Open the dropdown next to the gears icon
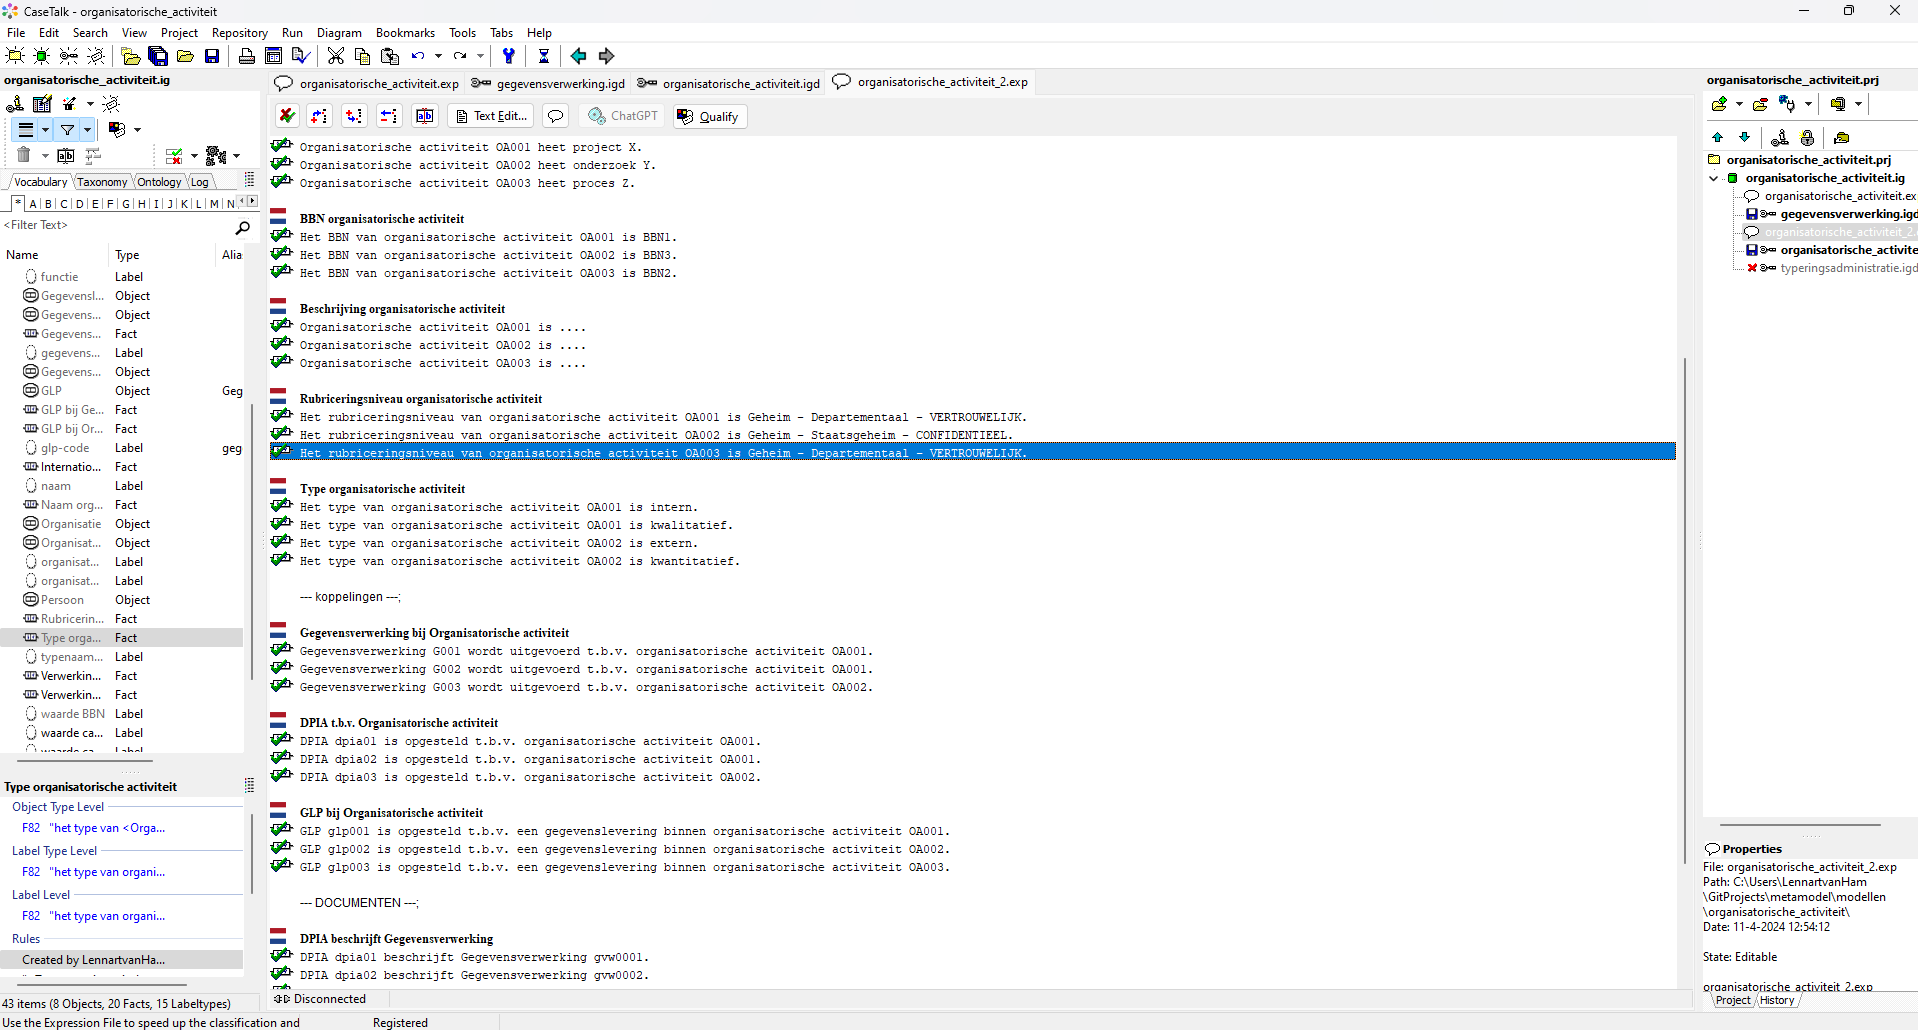The image size is (1918, 1030). (237, 155)
